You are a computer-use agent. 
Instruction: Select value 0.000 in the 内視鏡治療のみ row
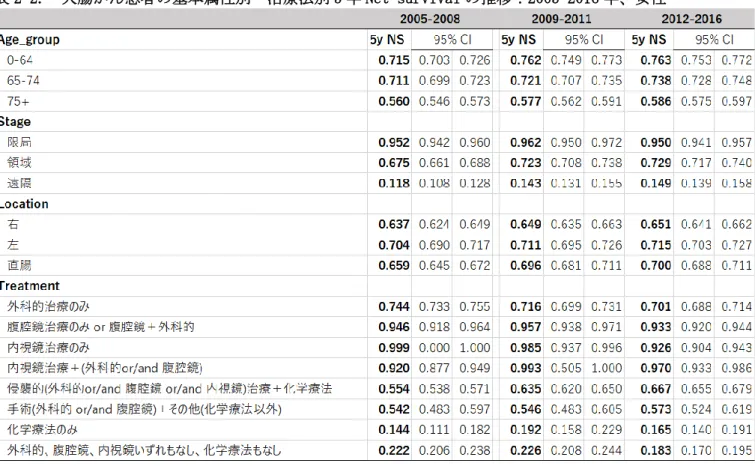(434, 347)
